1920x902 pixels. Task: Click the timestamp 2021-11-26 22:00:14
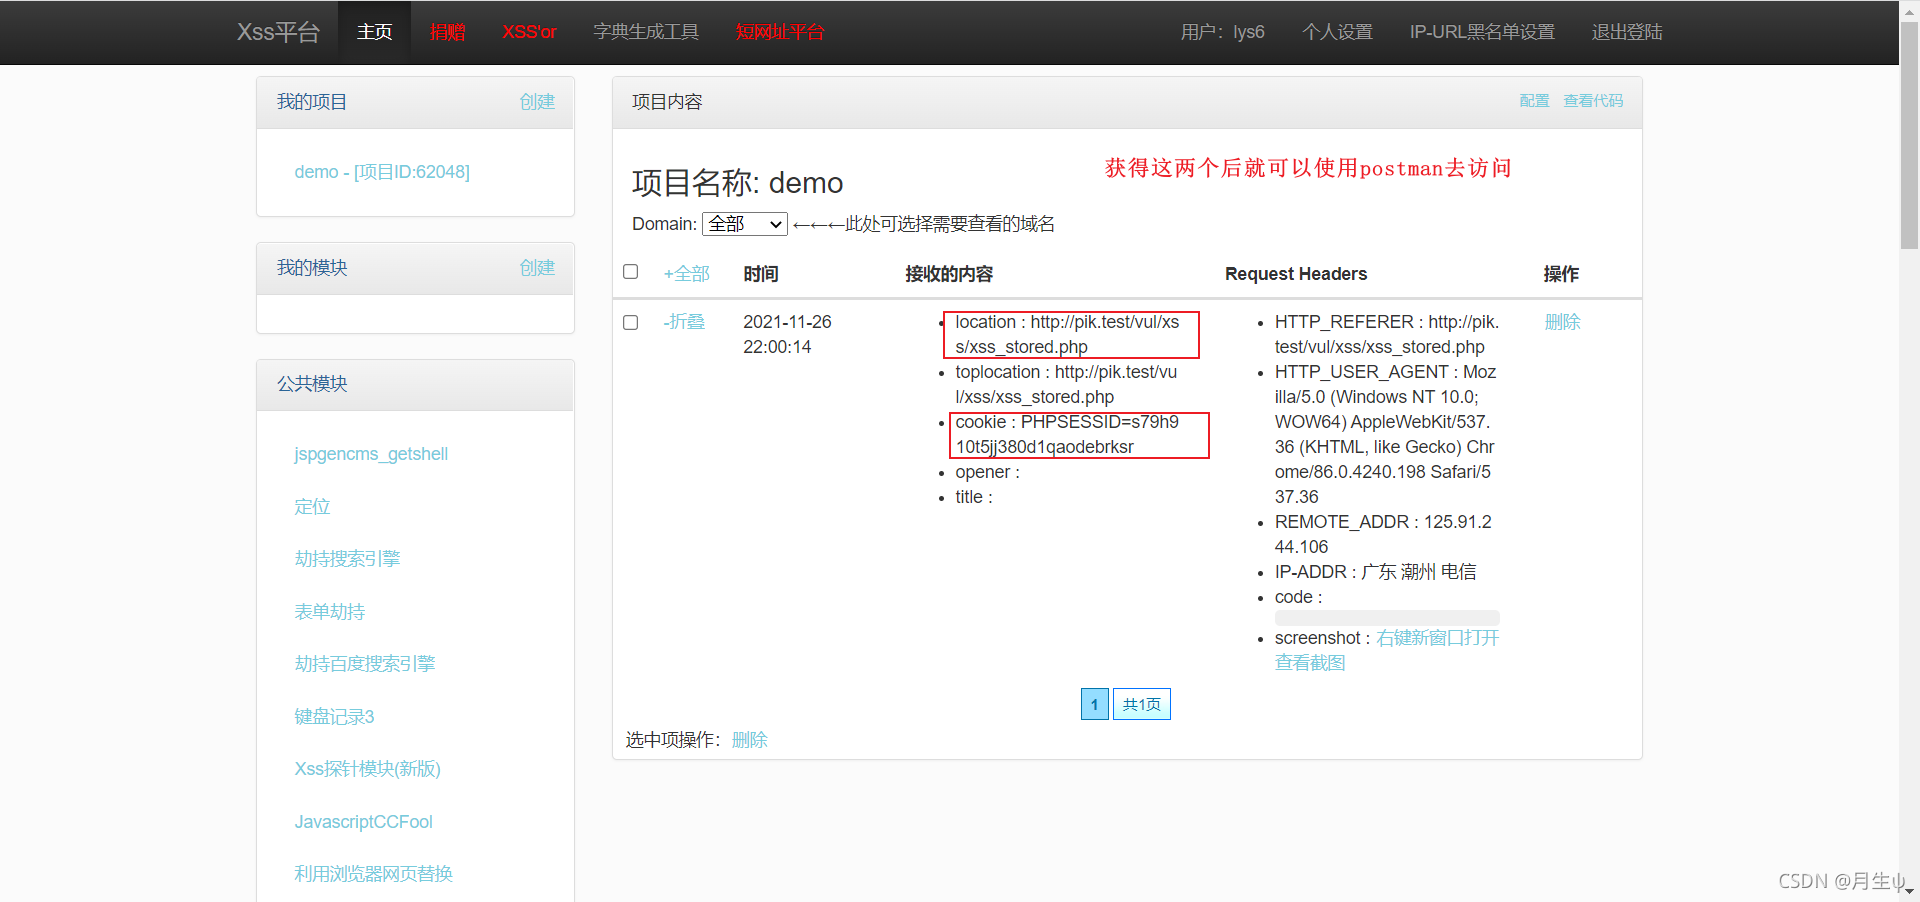tap(787, 334)
